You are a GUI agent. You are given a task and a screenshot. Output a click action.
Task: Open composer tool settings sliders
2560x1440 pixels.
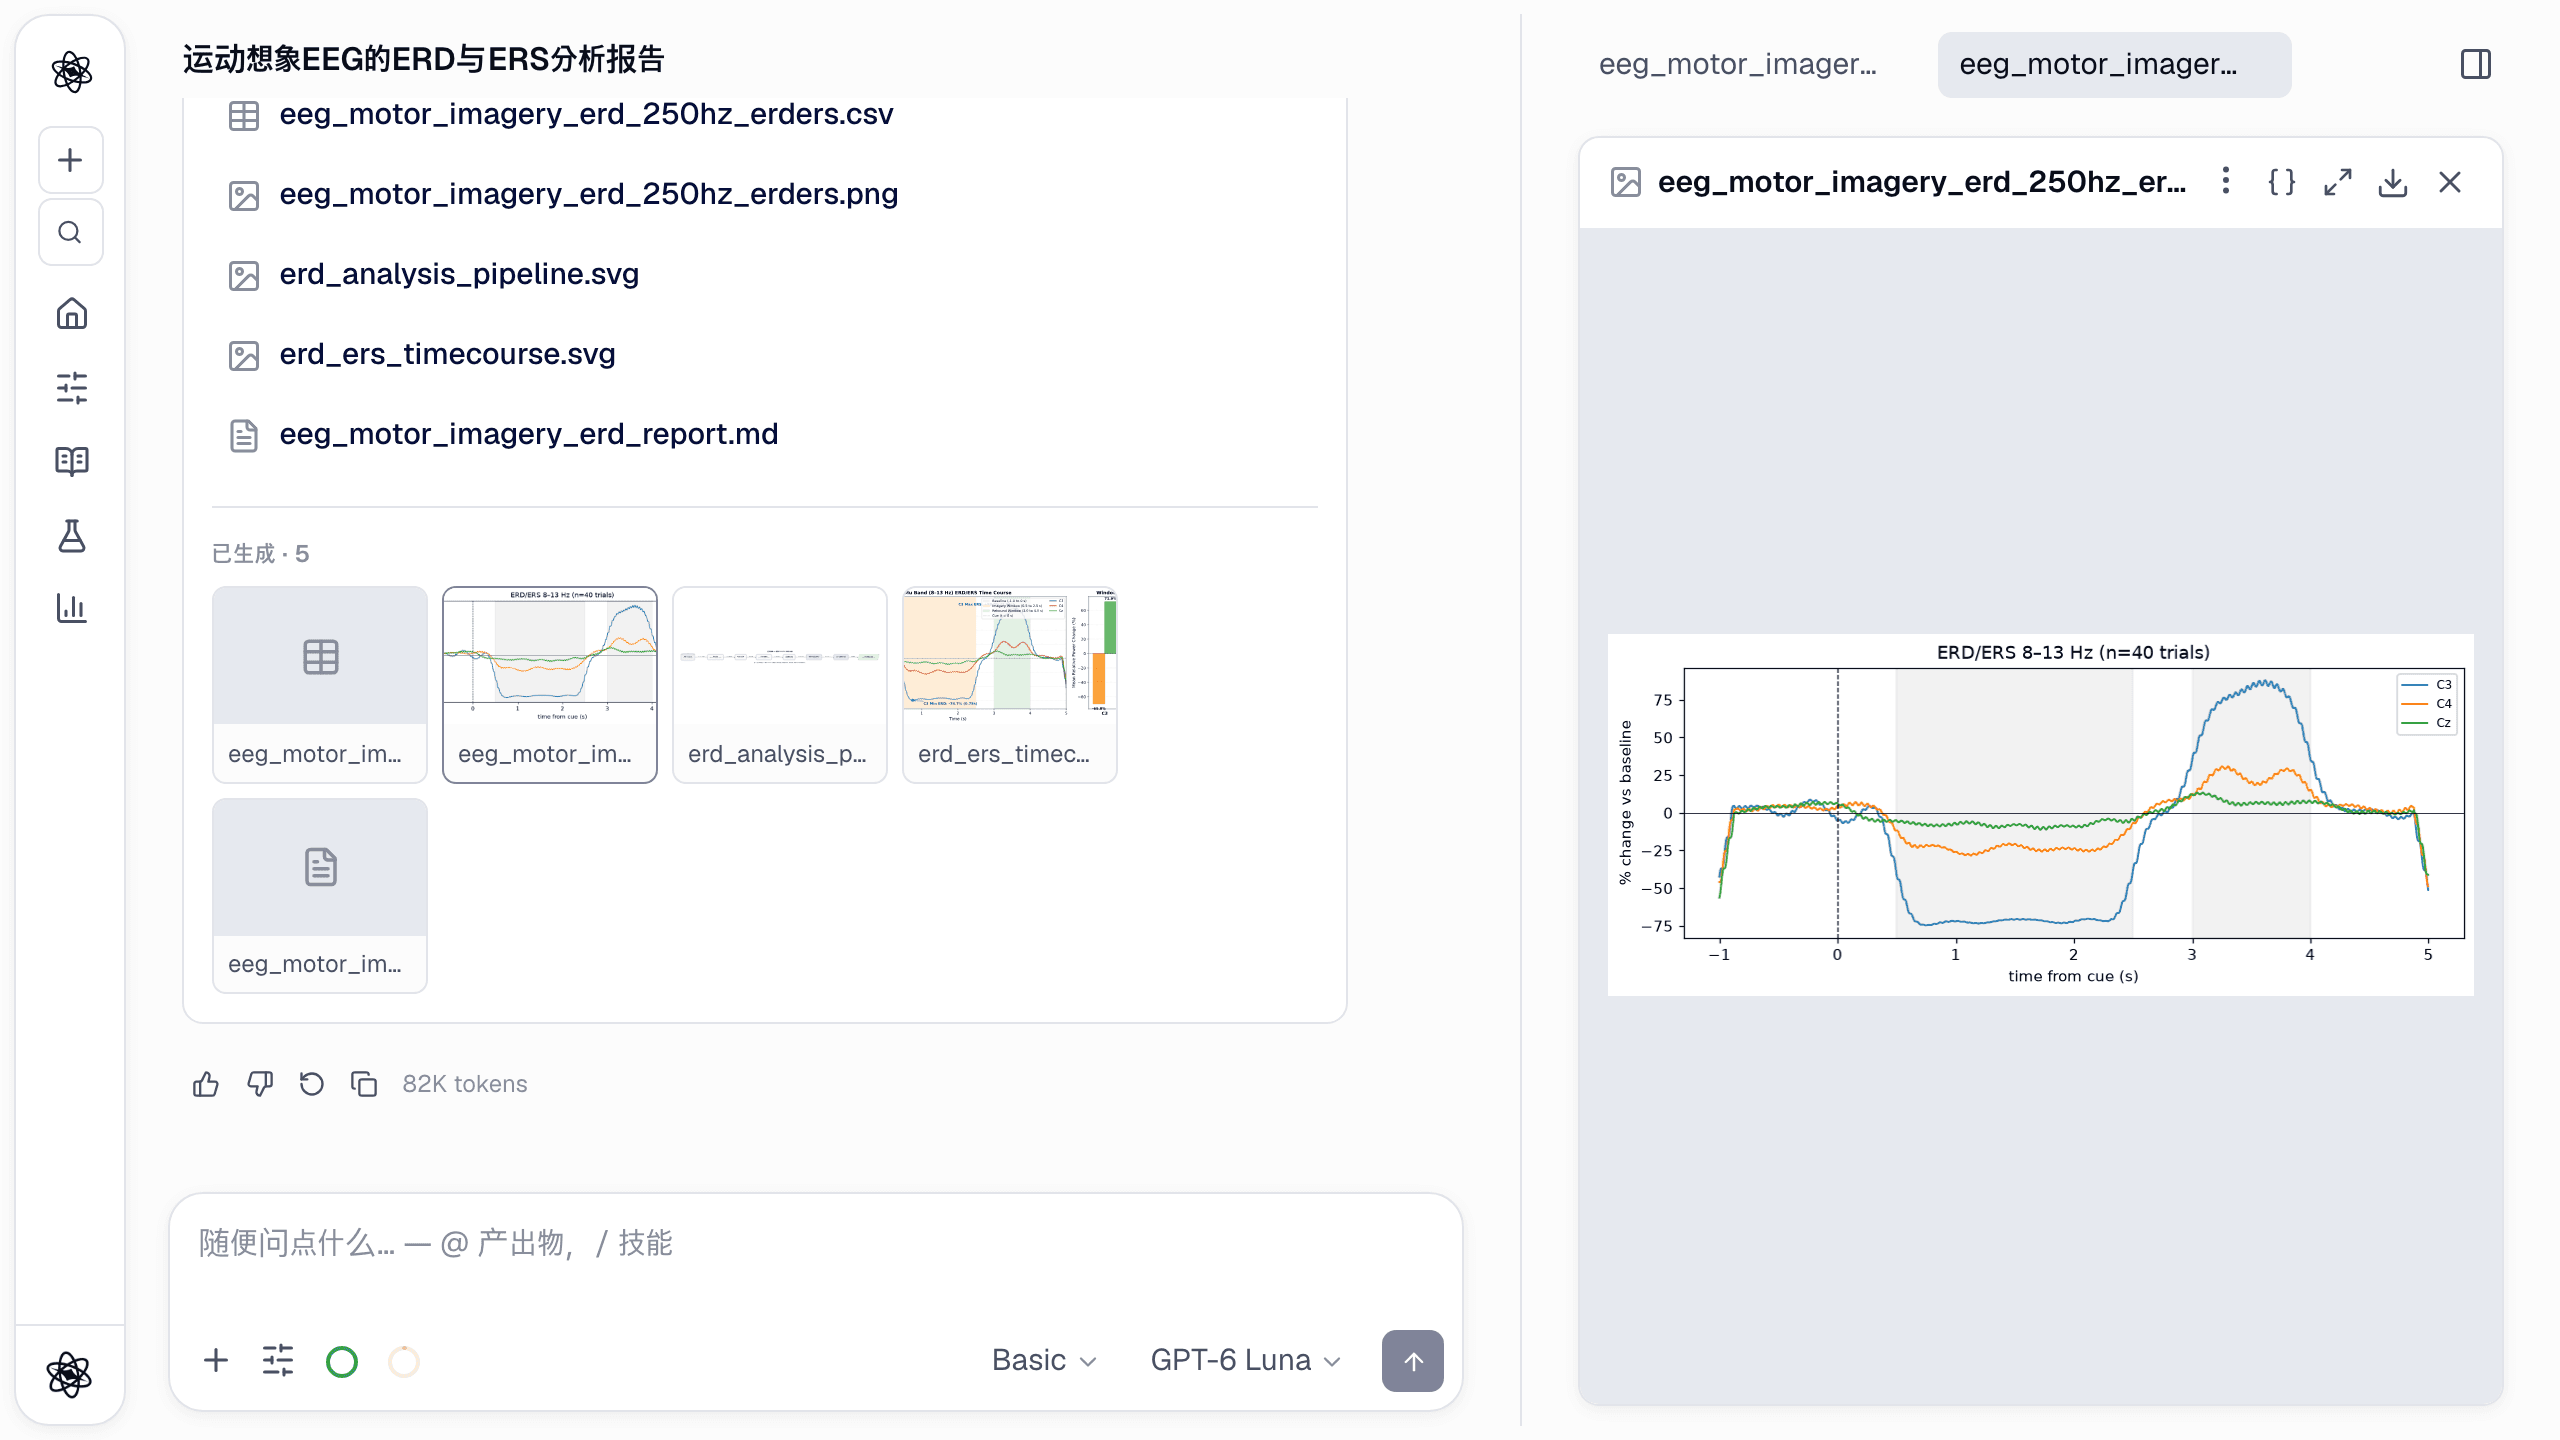point(278,1361)
